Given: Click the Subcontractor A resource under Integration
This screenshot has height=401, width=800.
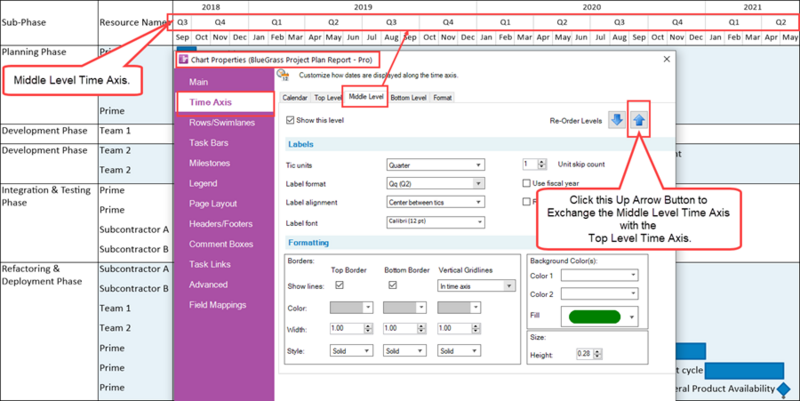Looking at the screenshot, I should tap(134, 230).
